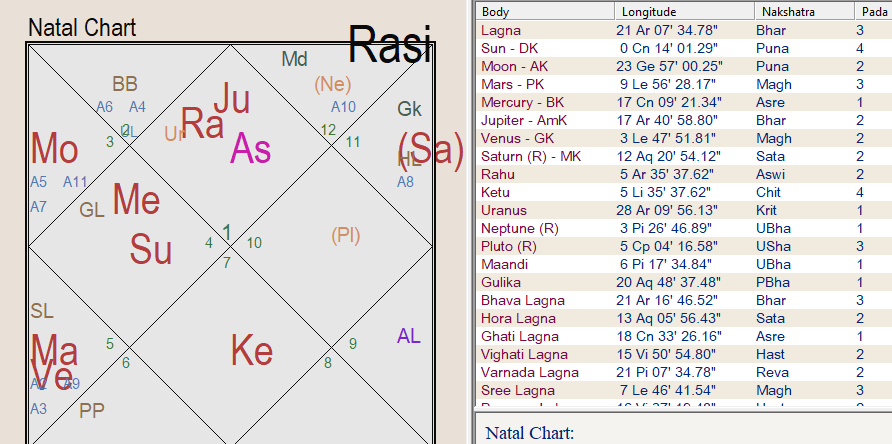Screen dimensions: 892x444
Task: Click the Ke (Ketu) glyph in the chart
Action: point(251,350)
